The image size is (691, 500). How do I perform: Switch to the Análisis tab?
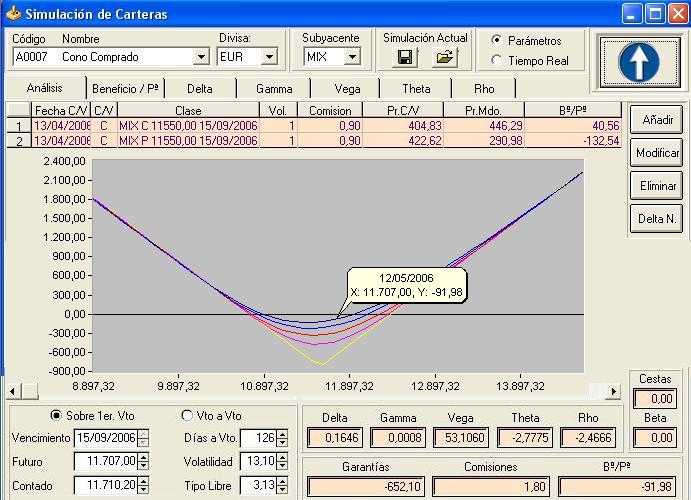point(45,88)
